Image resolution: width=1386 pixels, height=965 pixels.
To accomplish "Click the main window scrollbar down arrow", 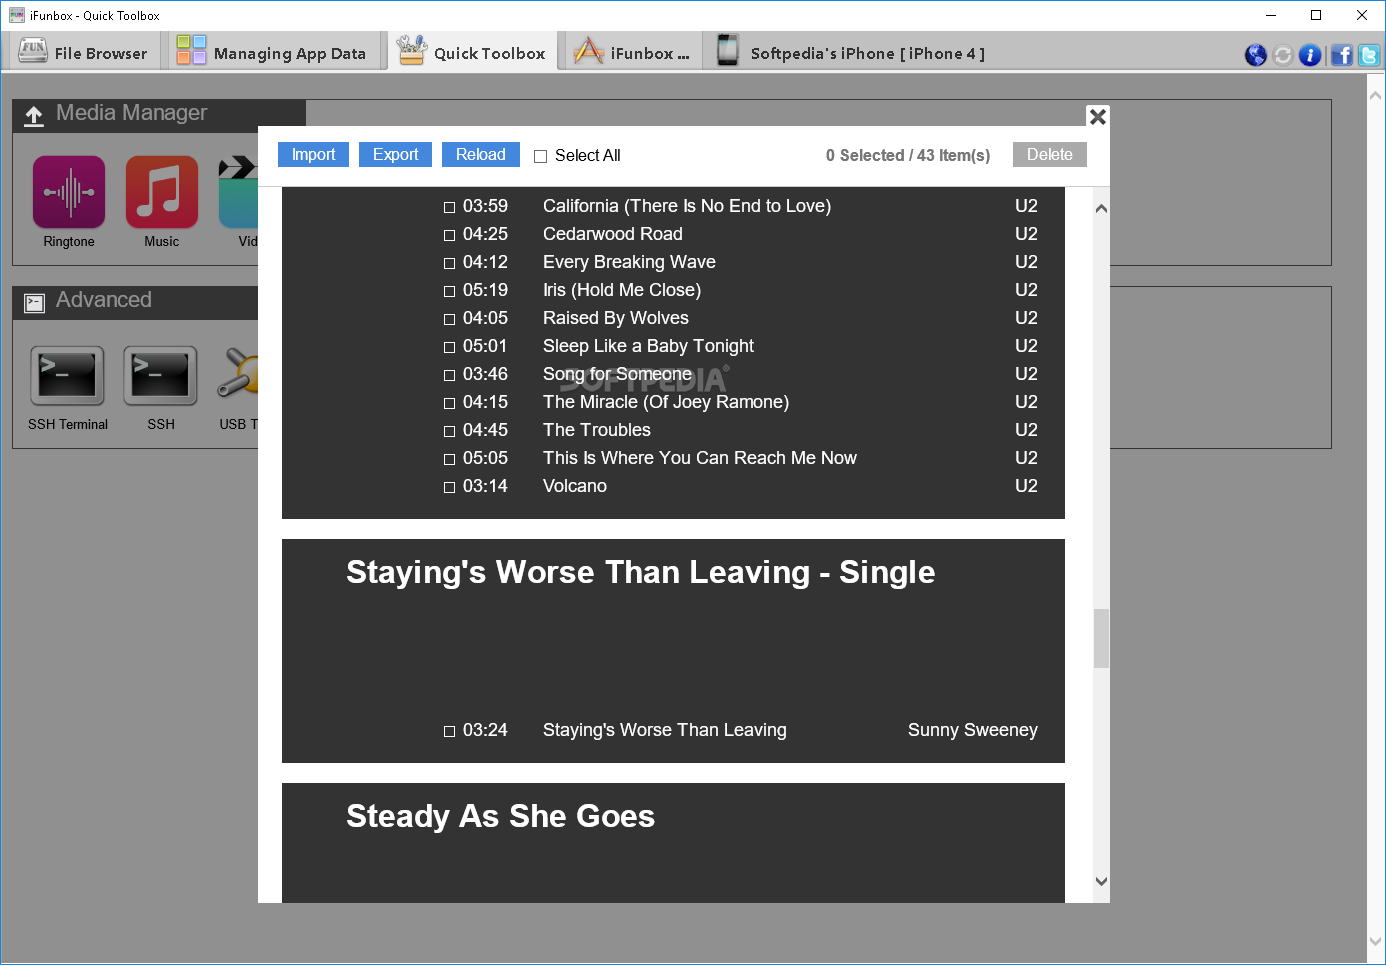I will (x=1375, y=941).
